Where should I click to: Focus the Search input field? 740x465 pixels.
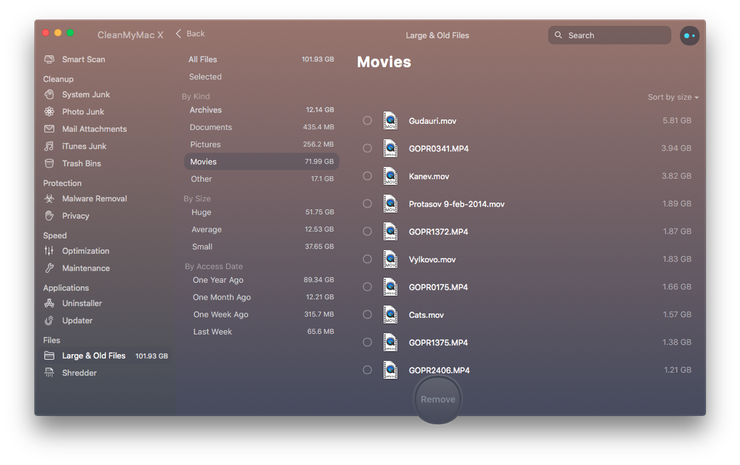(609, 35)
